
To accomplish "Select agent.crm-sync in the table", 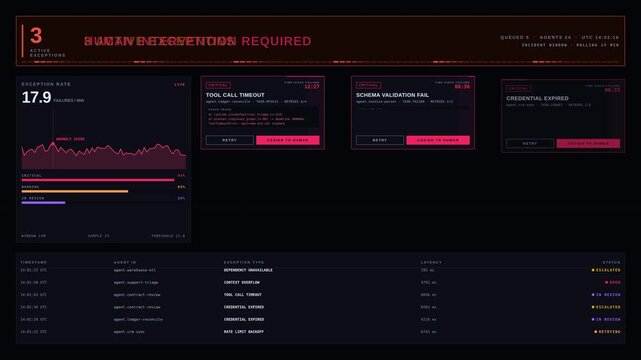I will 129,332.
